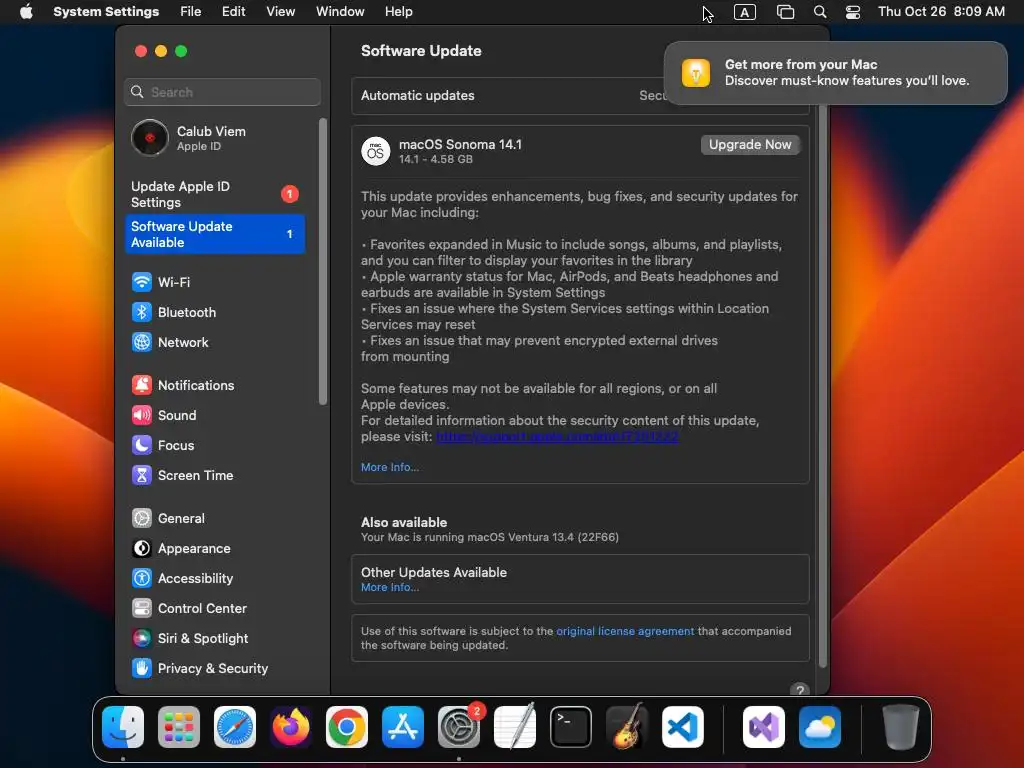Launch Terminal from the Dock
The width and height of the screenshot is (1024, 768).
click(571, 727)
